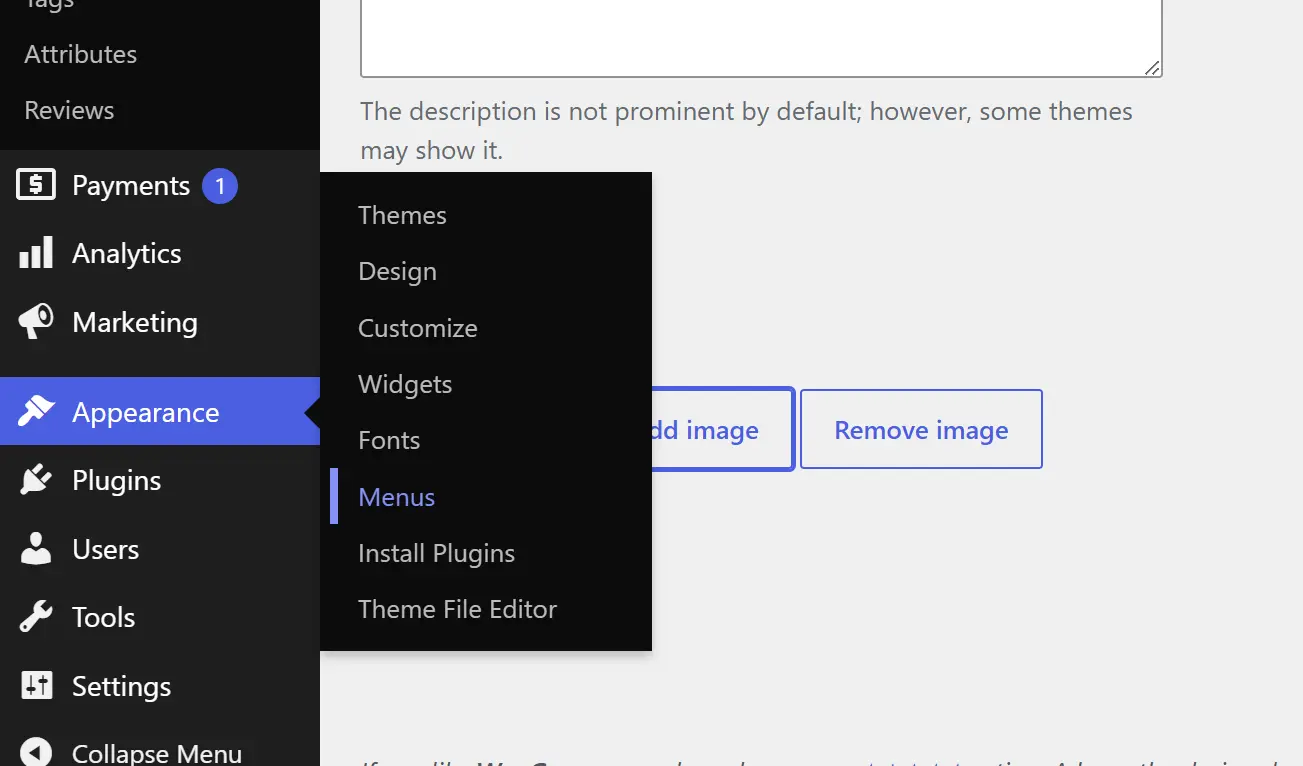Click the Add image button
This screenshot has width=1303, height=766.
[722, 429]
